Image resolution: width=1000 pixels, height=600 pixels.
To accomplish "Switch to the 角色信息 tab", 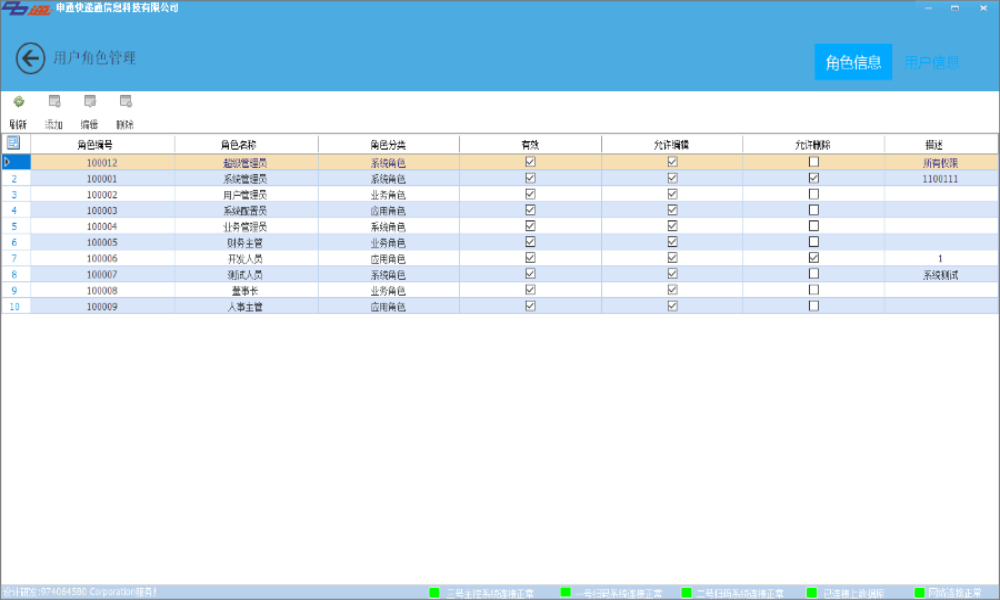I will point(852,62).
